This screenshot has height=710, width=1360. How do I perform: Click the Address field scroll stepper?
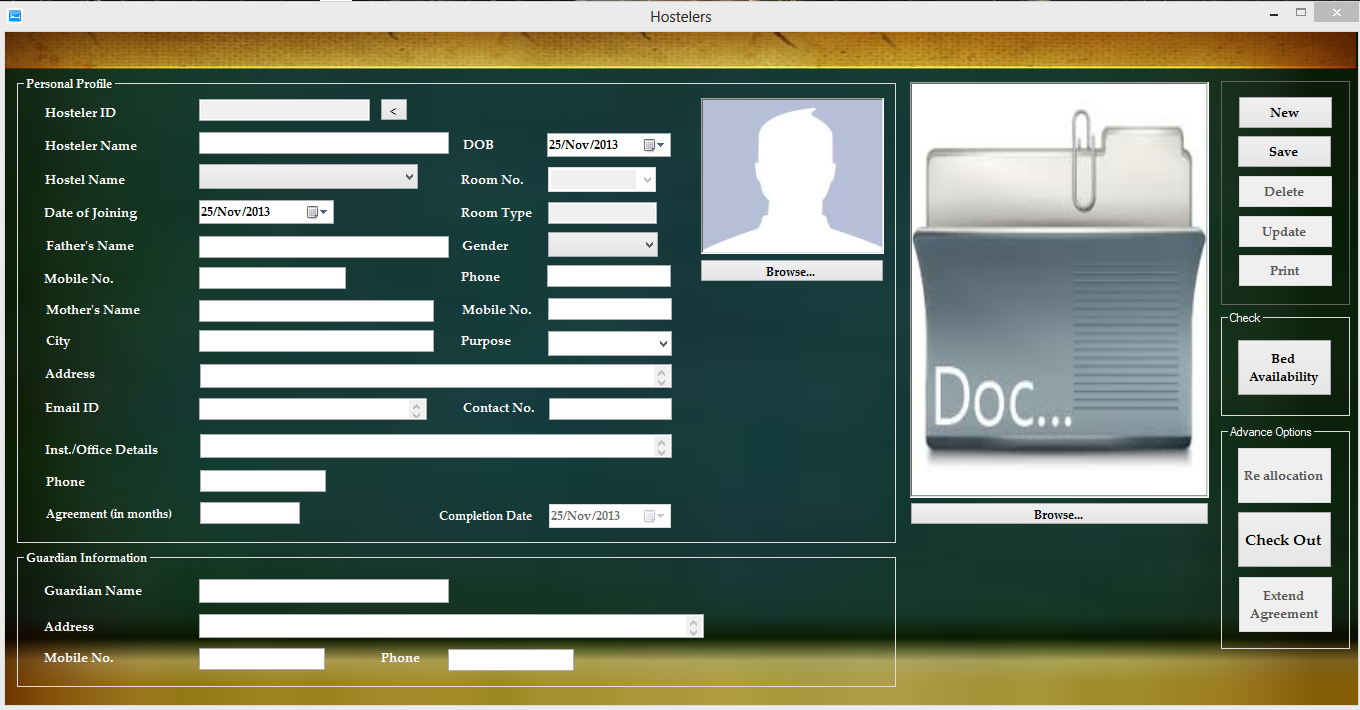coord(661,376)
